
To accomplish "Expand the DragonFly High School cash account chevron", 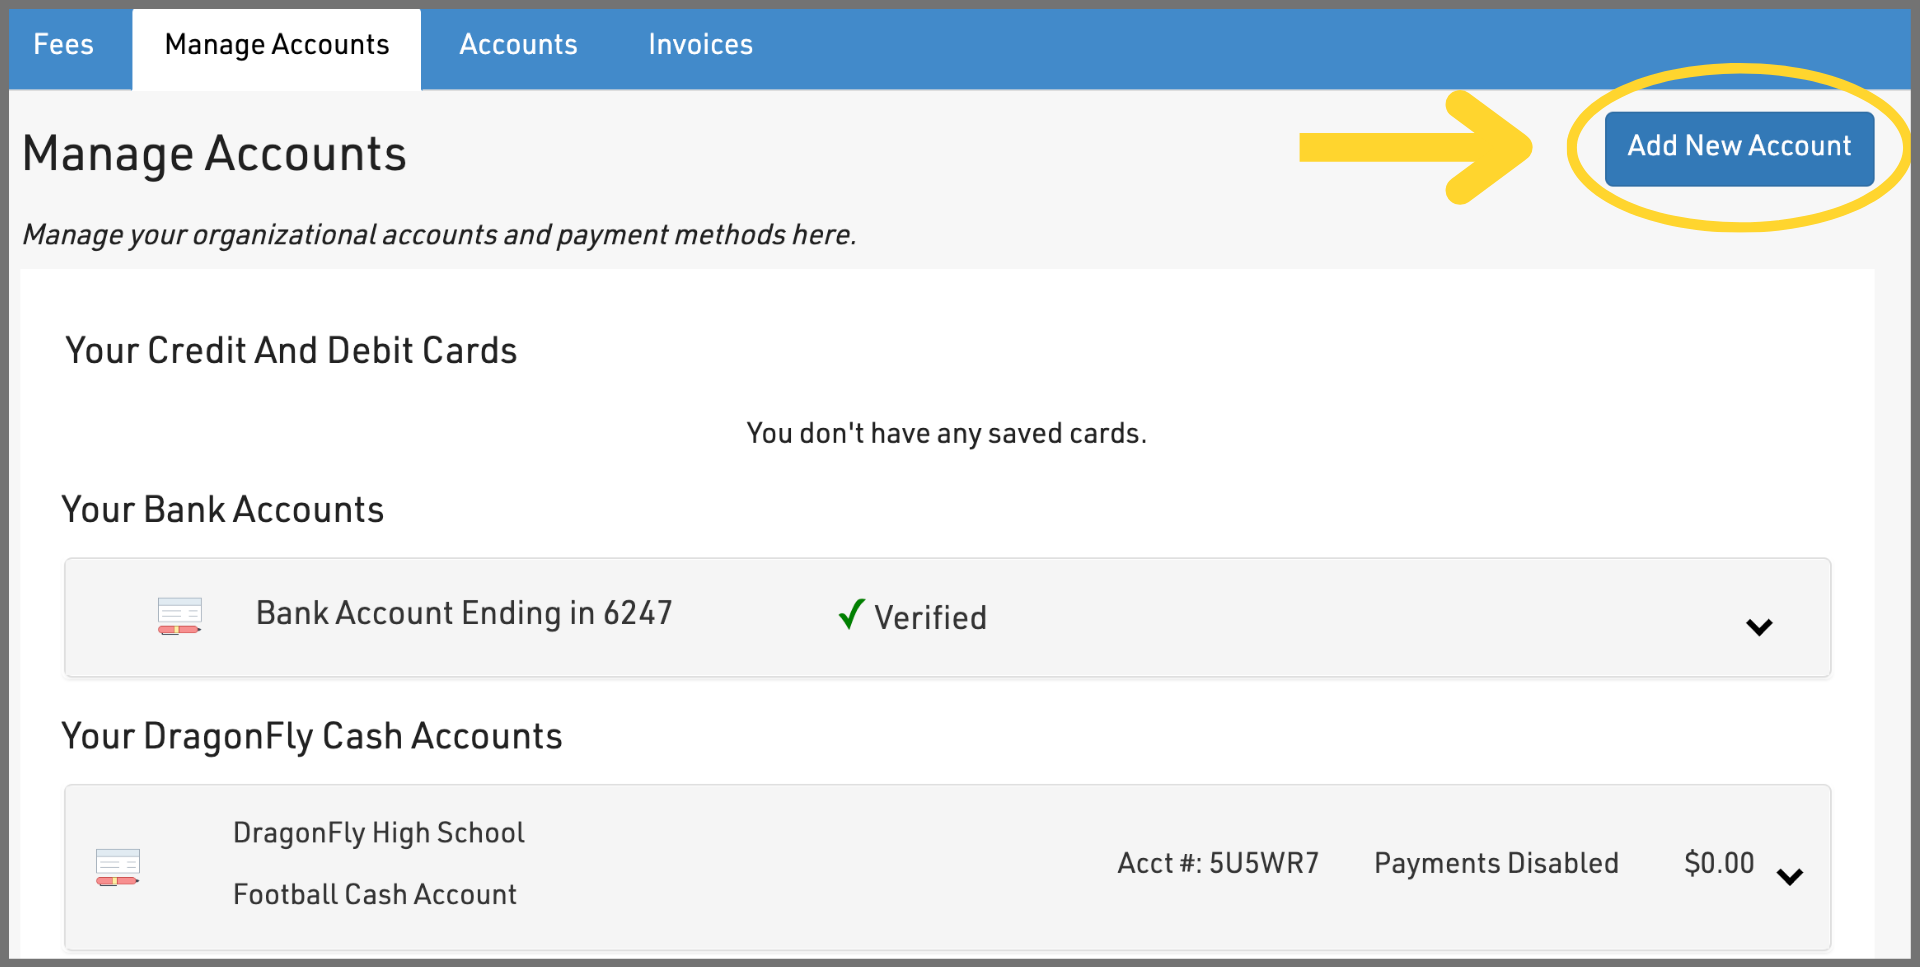I will coord(1789,876).
